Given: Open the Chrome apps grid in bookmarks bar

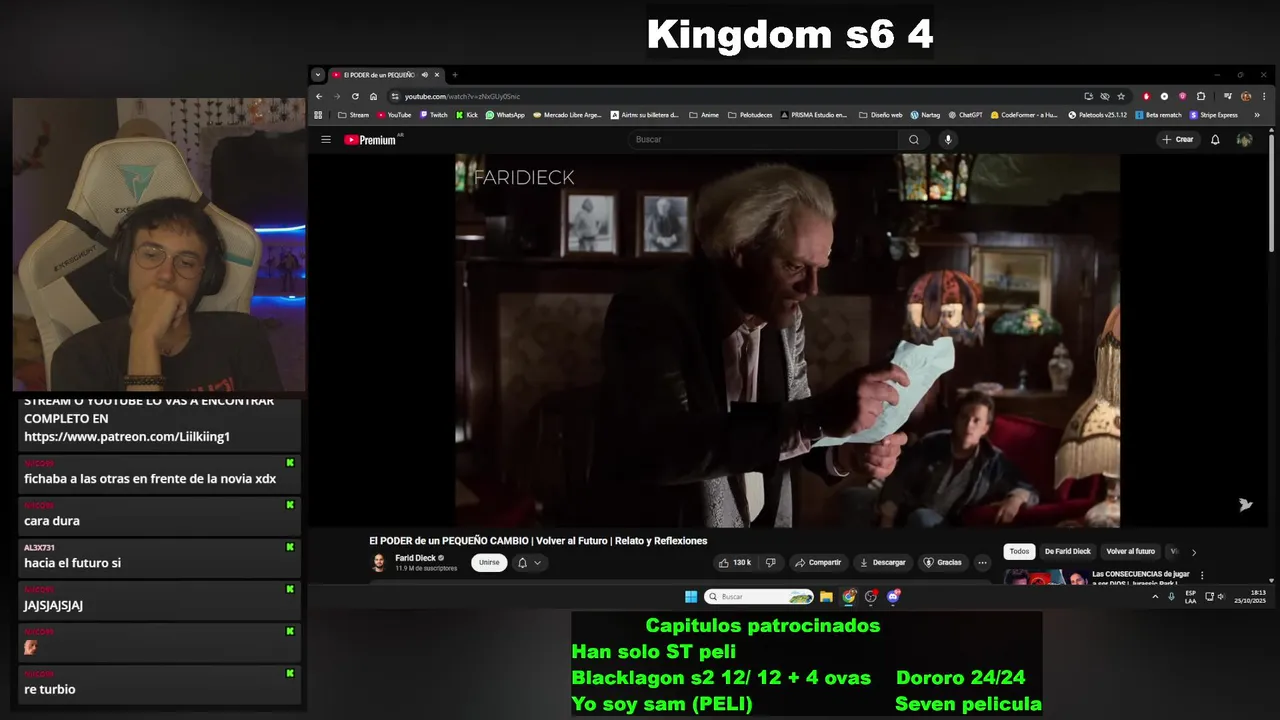Looking at the screenshot, I should (x=319, y=115).
